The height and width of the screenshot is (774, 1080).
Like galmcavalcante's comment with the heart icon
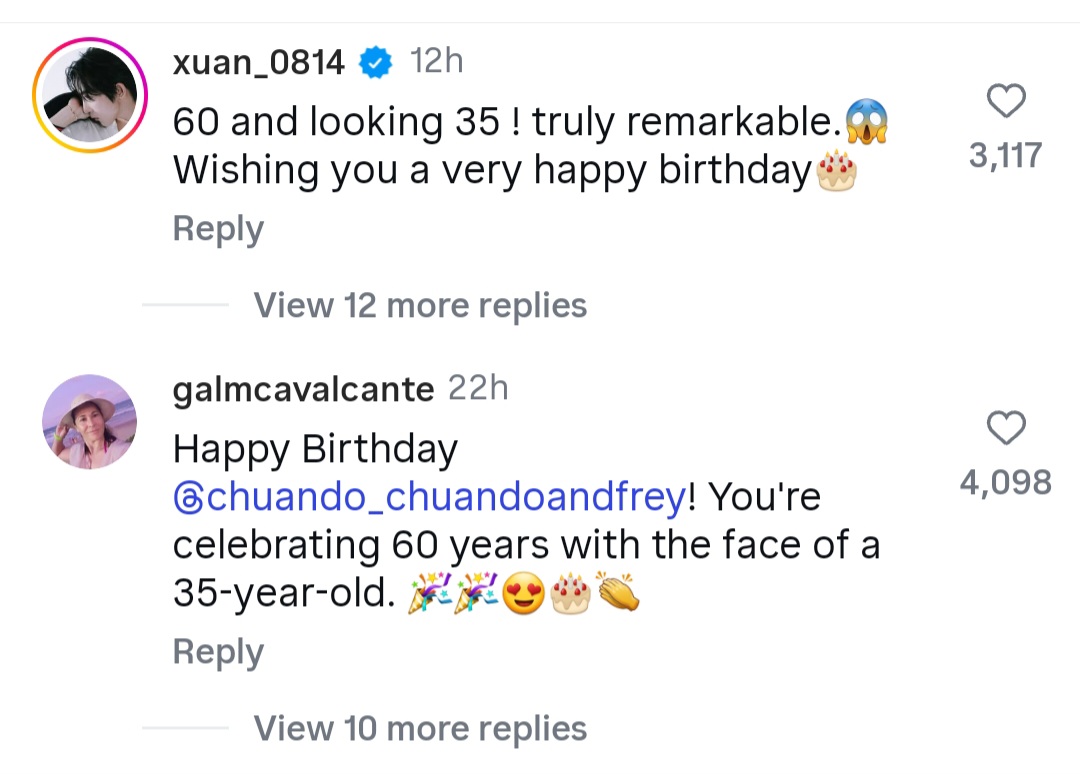click(x=1006, y=428)
